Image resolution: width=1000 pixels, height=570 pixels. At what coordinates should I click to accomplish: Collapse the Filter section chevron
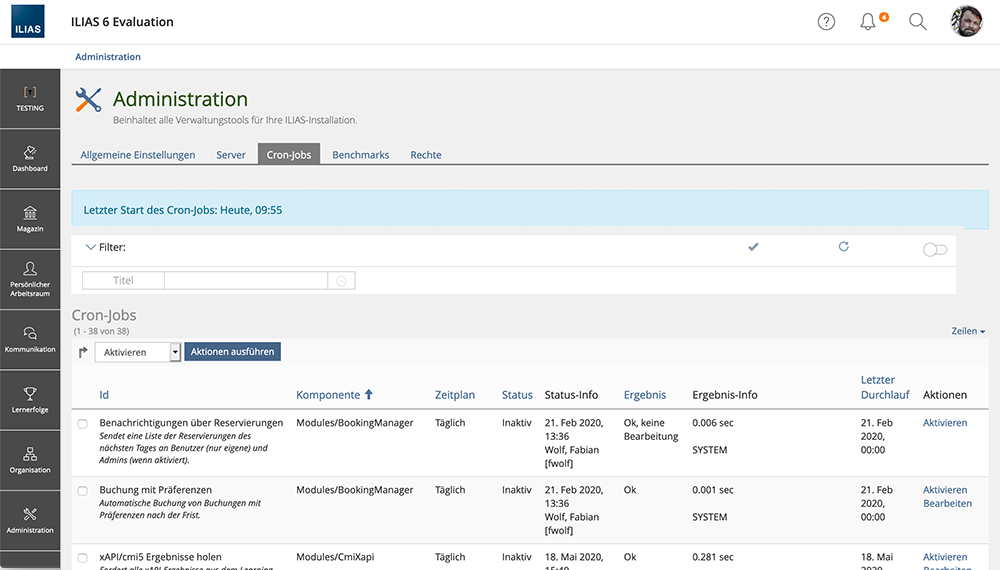[91, 247]
